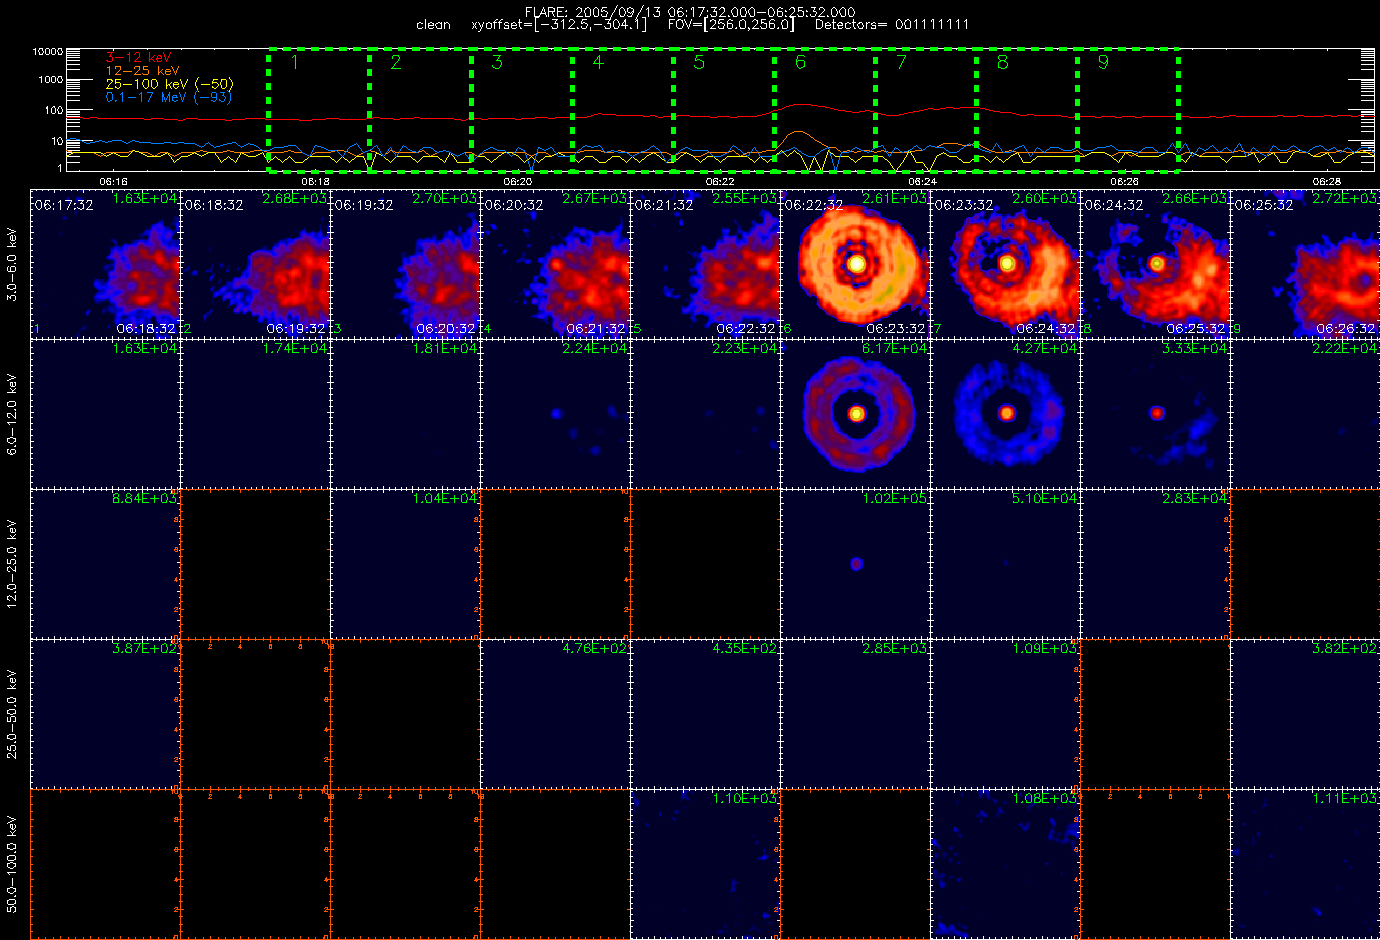Click the '12-25 keV' legend entry
Viewport: 1380px width, 940px height.
143,71
